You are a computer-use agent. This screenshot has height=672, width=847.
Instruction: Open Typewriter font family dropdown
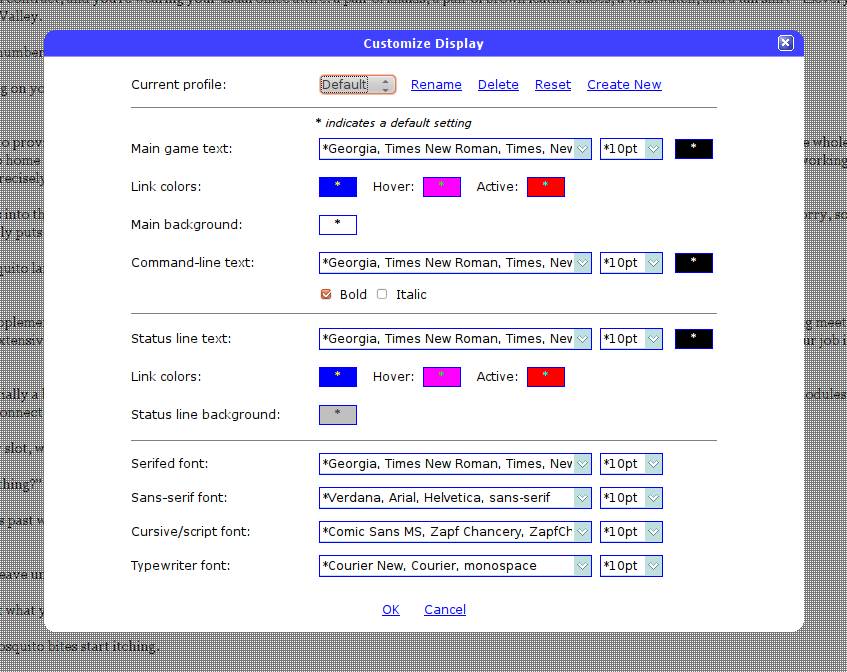coord(455,566)
